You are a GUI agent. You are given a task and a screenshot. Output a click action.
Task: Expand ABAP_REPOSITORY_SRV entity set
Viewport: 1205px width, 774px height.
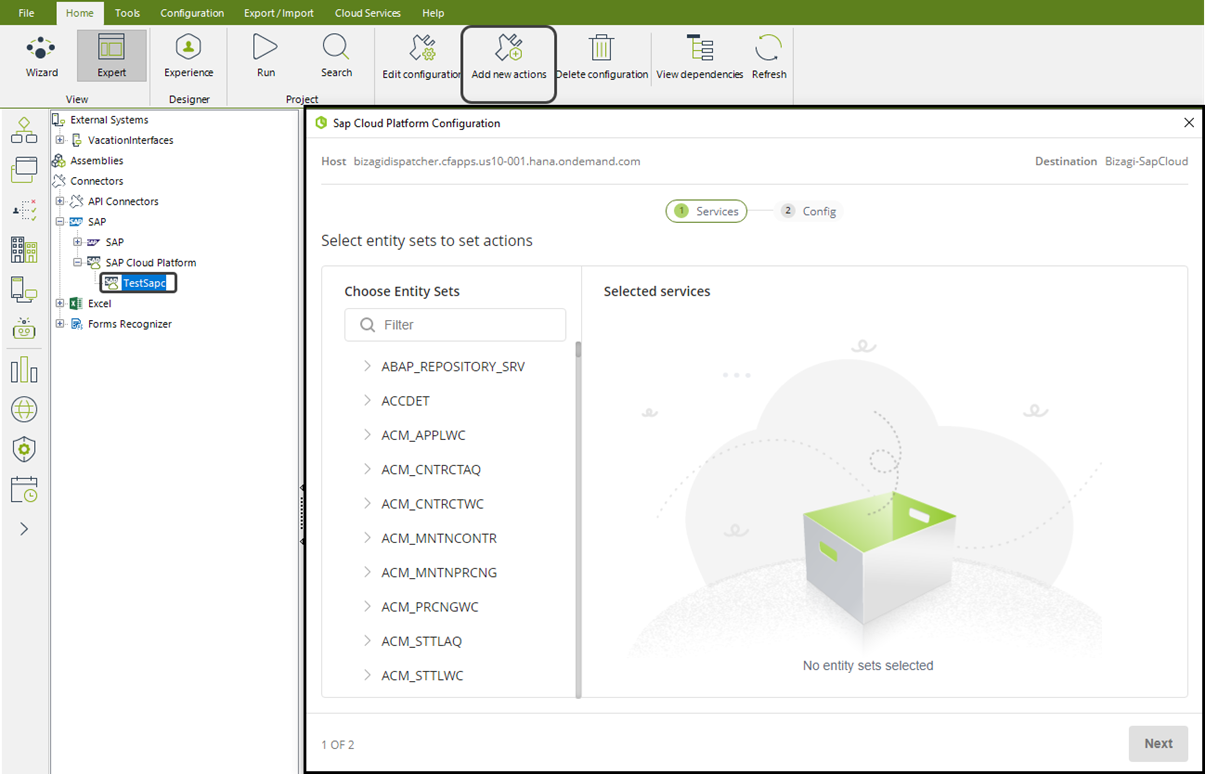tap(368, 367)
